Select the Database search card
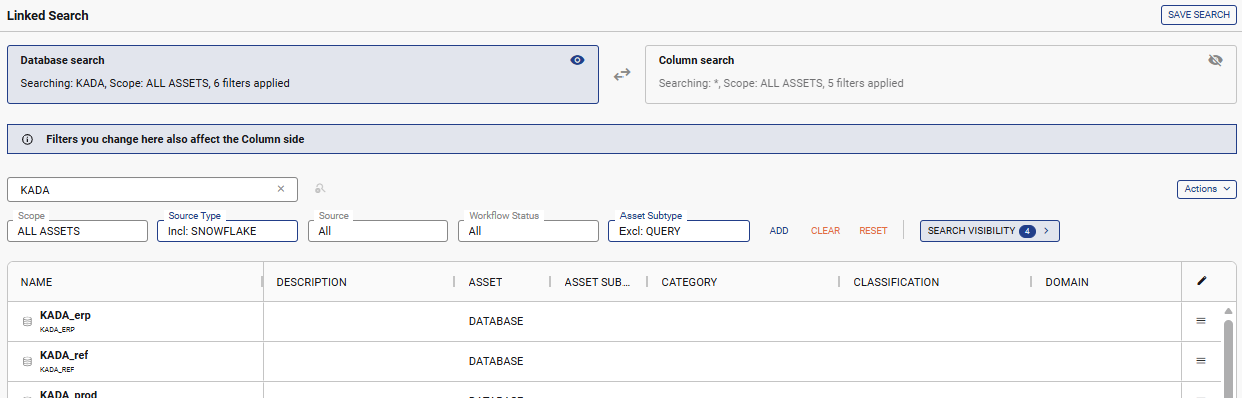 click(x=303, y=74)
